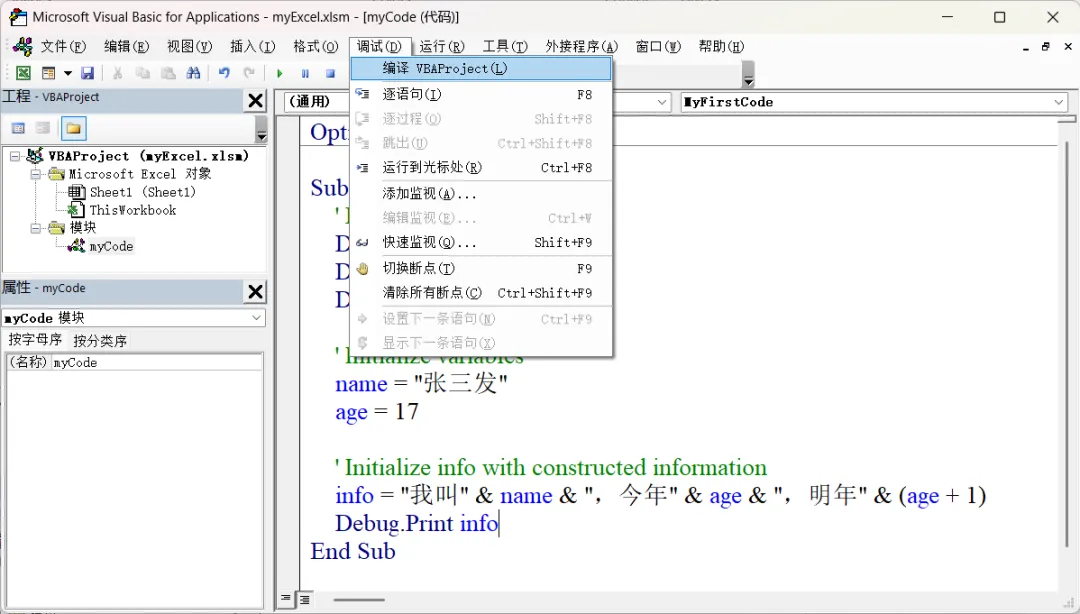Choose 逐语句(I) step into item
This screenshot has width=1080, height=614.
481,94
